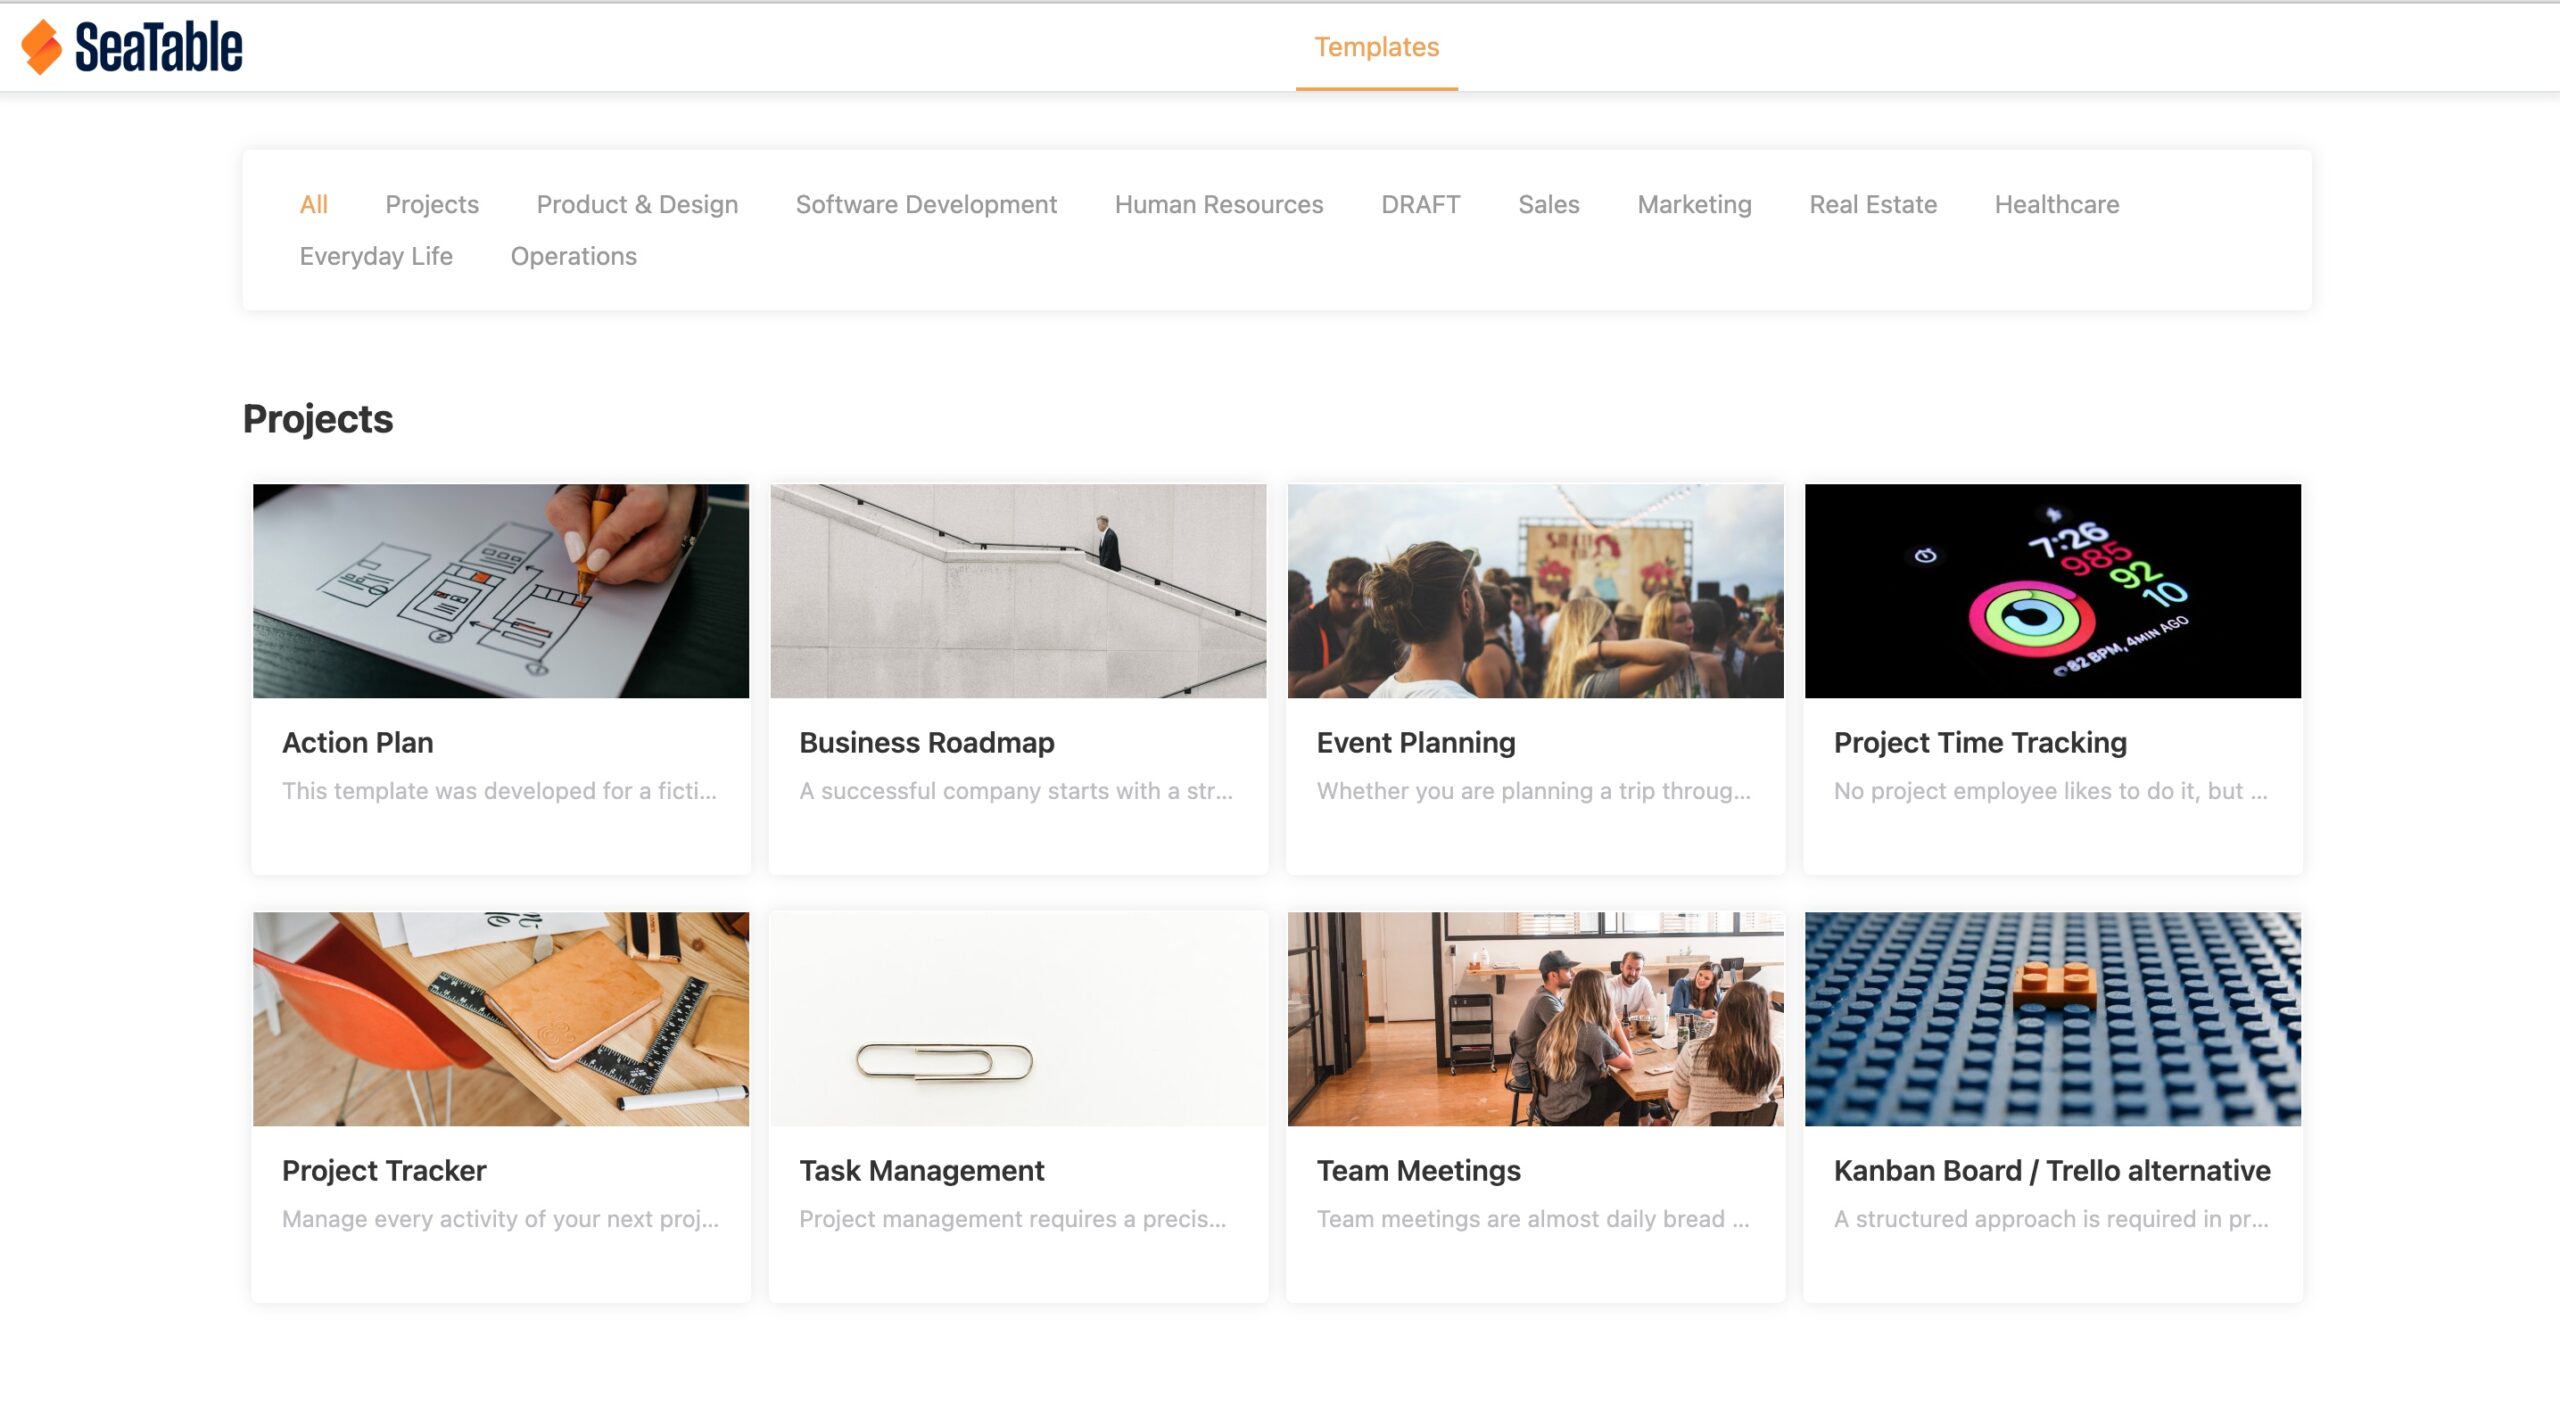Image resolution: width=2560 pixels, height=1409 pixels.
Task: Switch to Product & Design category
Action: click(x=637, y=204)
